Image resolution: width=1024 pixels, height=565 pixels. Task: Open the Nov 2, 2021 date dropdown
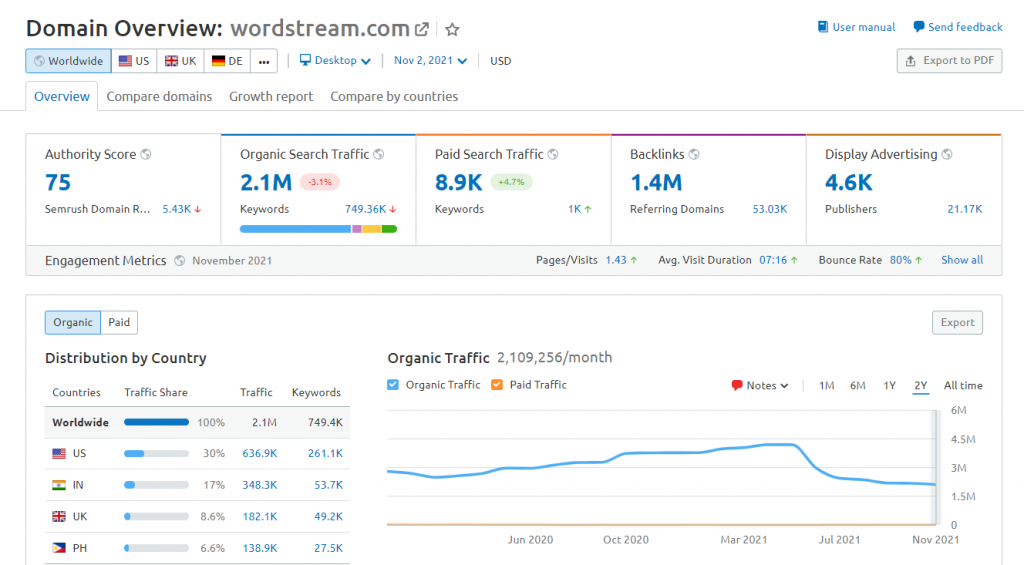coord(430,60)
